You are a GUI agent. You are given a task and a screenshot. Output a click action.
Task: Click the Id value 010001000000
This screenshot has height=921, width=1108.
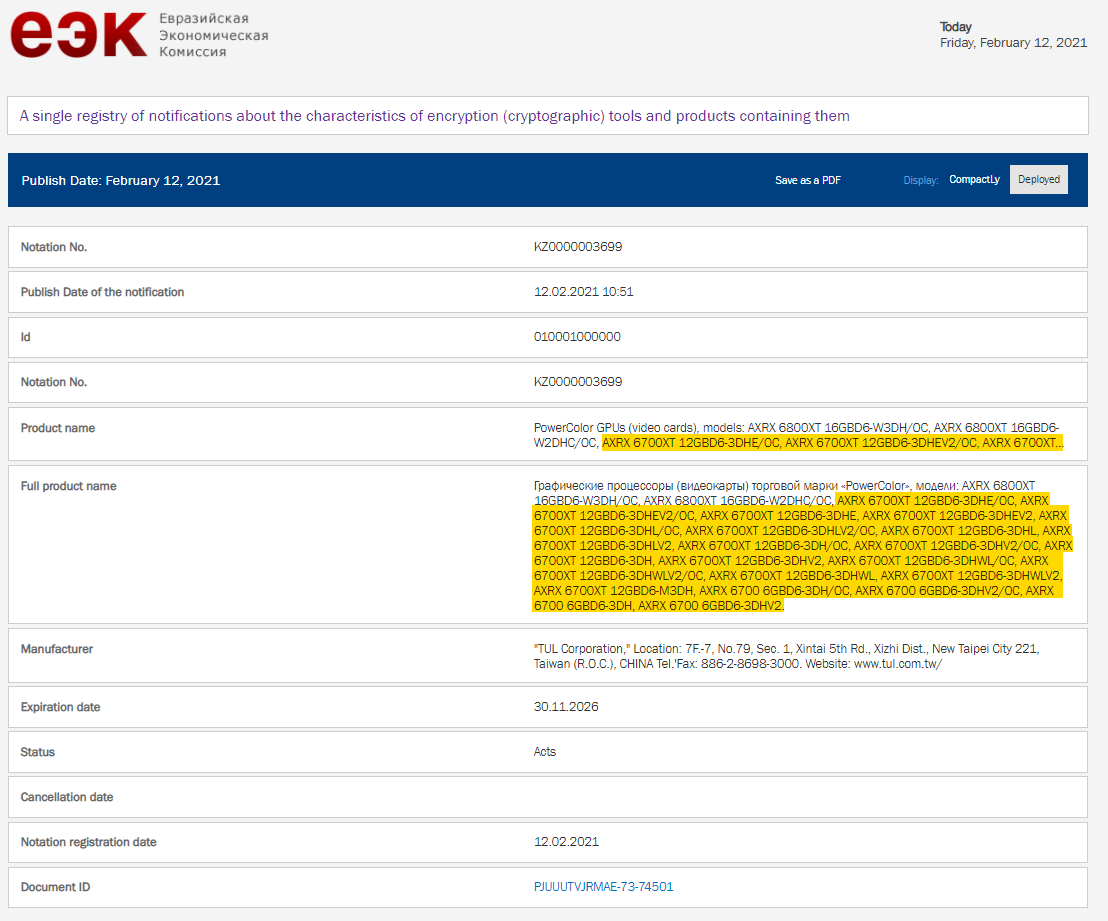[577, 336]
